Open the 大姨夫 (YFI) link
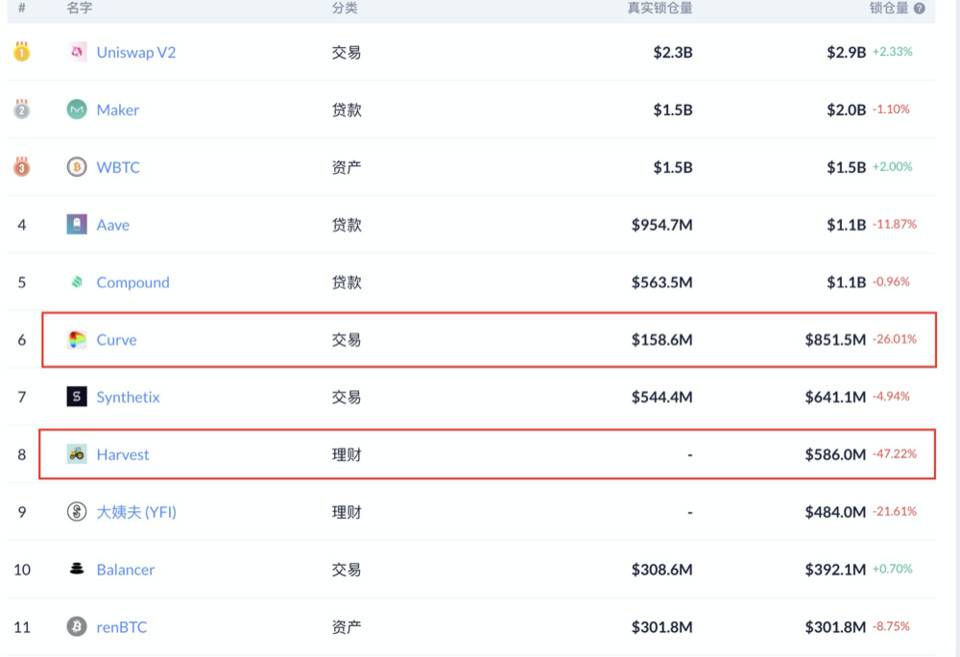This screenshot has height=657, width=960. (x=136, y=512)
